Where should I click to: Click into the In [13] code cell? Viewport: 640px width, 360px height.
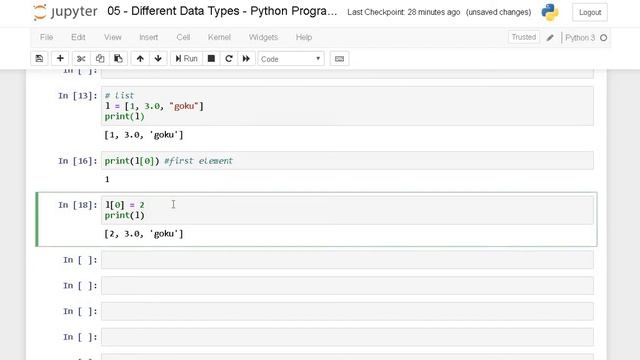tap(347, 106)
